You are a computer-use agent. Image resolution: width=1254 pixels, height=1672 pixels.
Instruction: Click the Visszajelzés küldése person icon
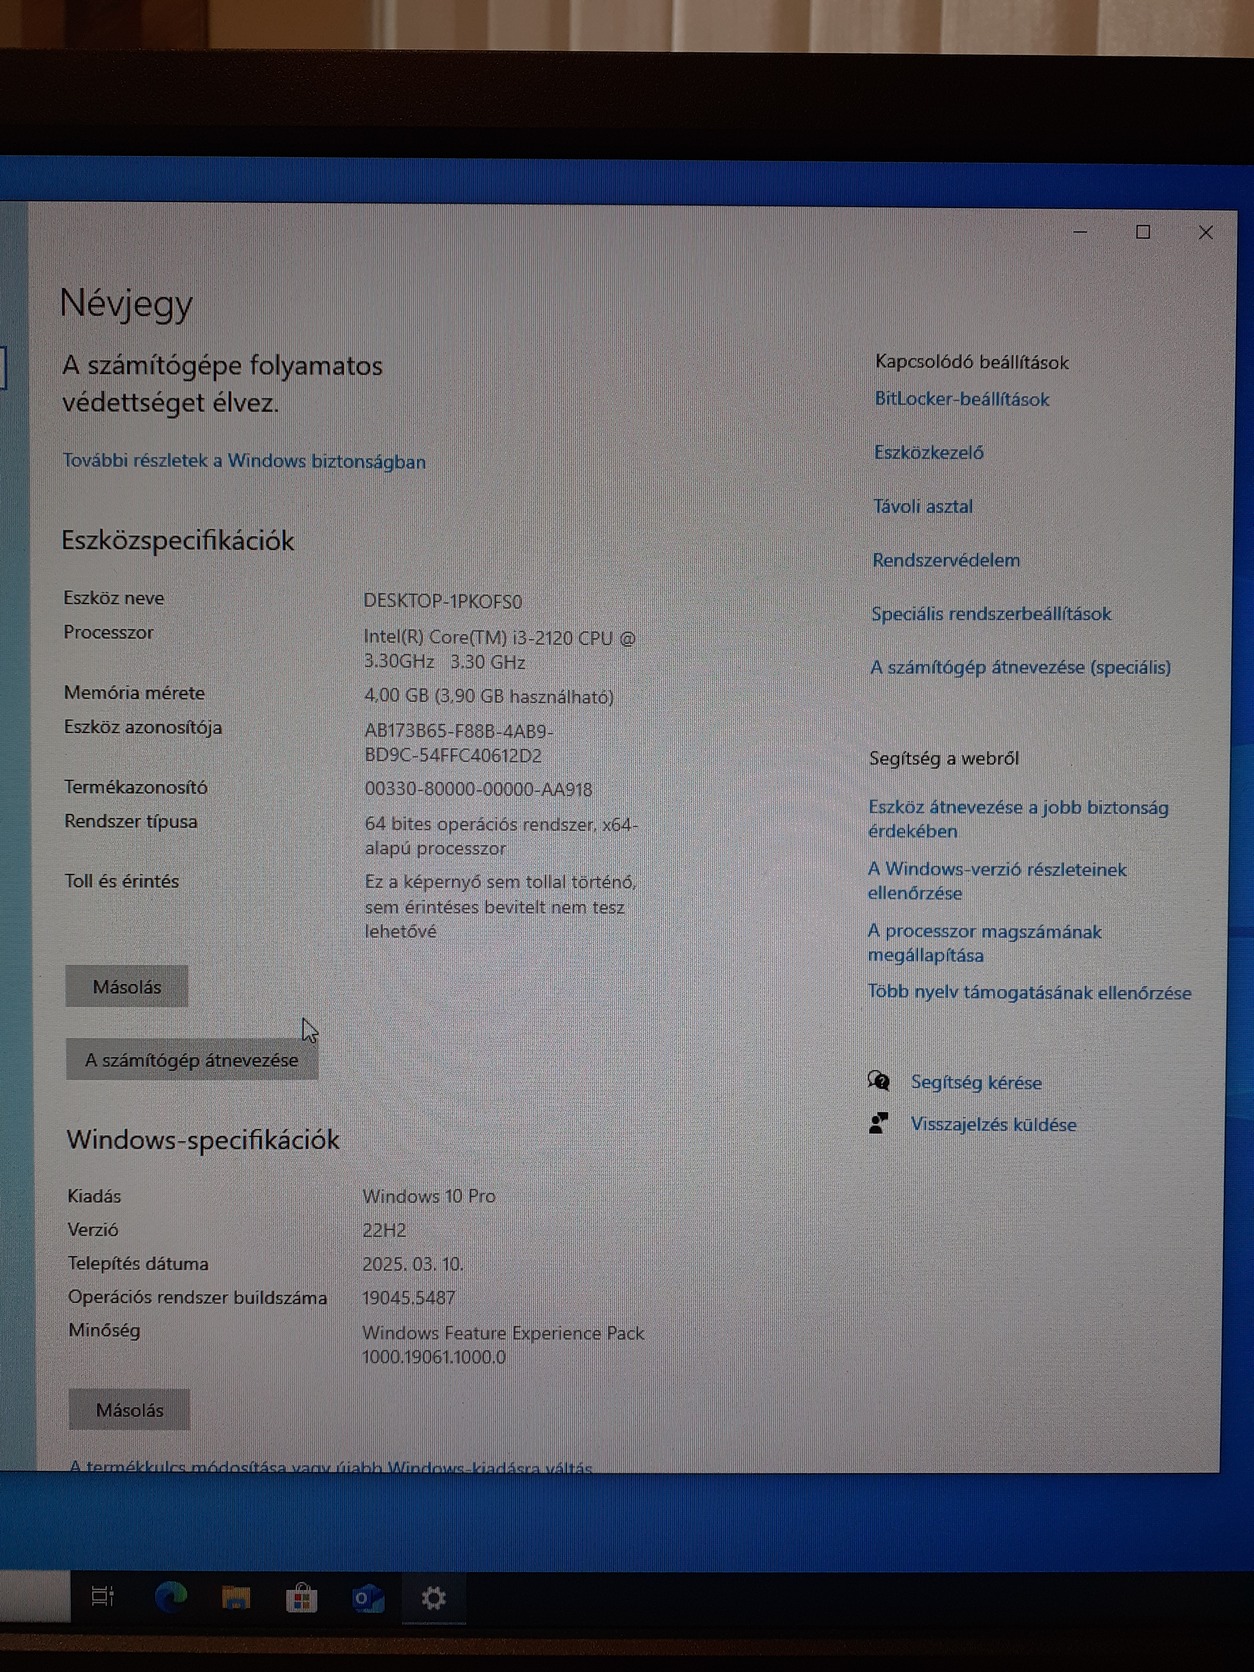[x=878, y=1123]
